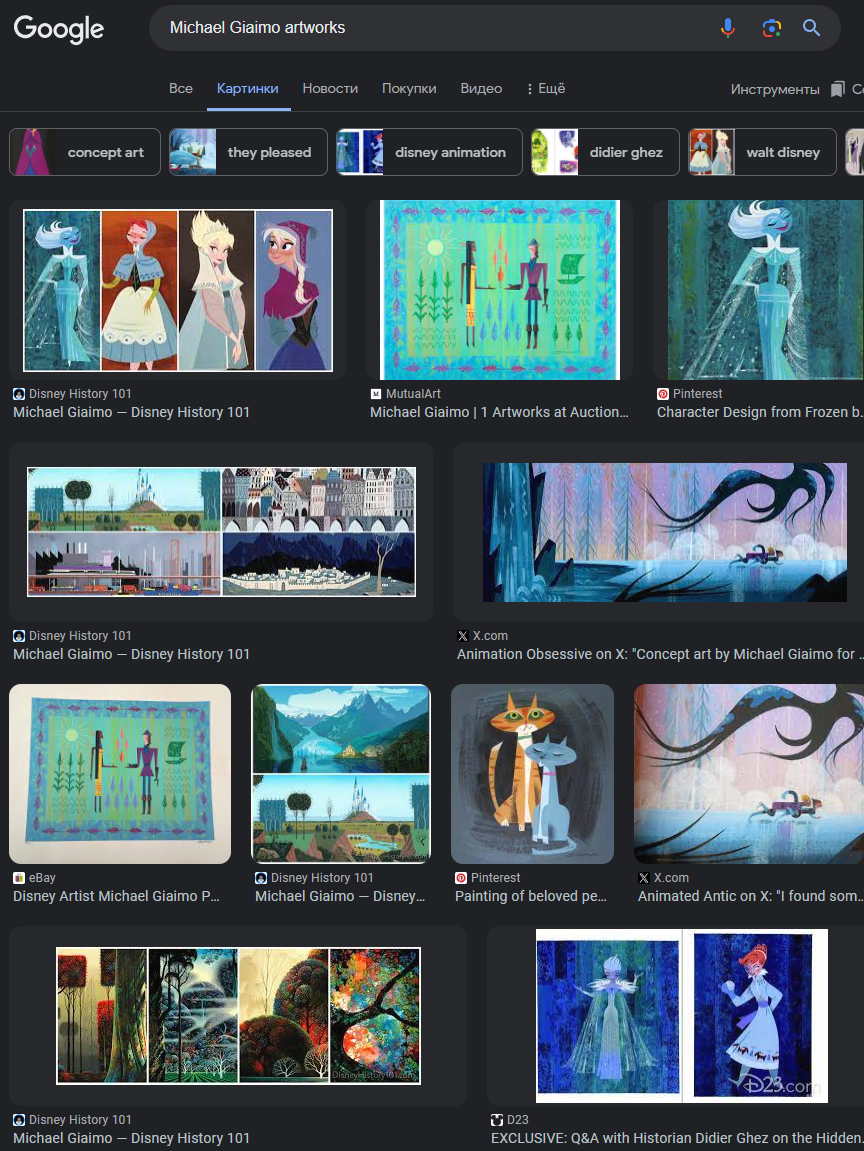Click the three-dot icon beside Ещё
864x1151 pixels.
(x=529, y=89)
